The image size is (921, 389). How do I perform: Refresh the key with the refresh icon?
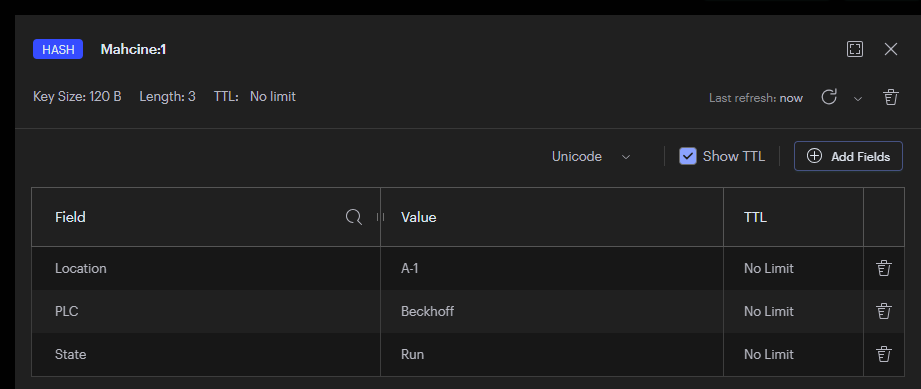(x=829, y=97)
